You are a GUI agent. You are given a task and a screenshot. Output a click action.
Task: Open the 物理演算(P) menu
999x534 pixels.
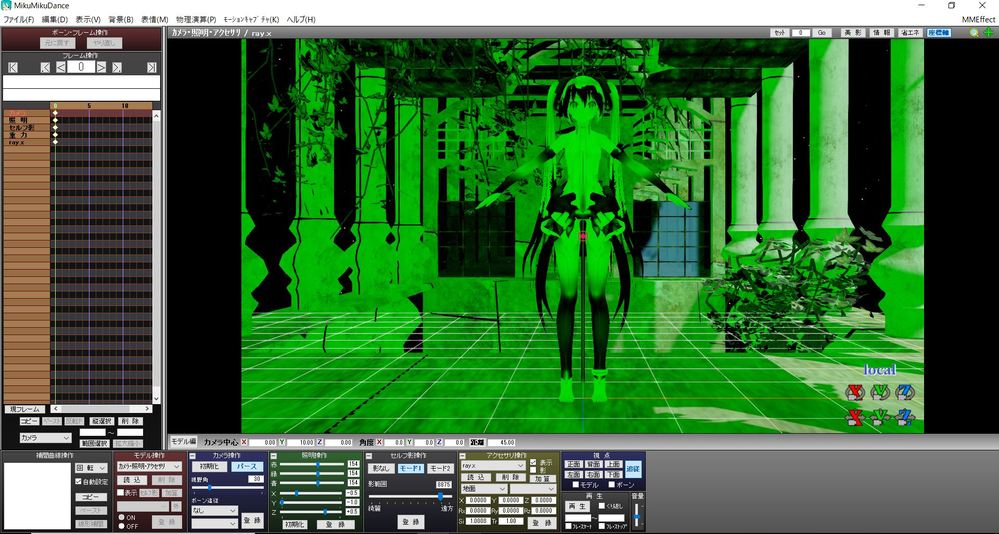pos(196,19)
